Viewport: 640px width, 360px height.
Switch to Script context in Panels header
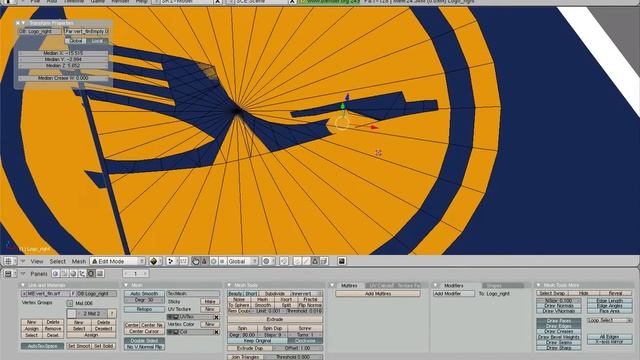click(64, 274)
